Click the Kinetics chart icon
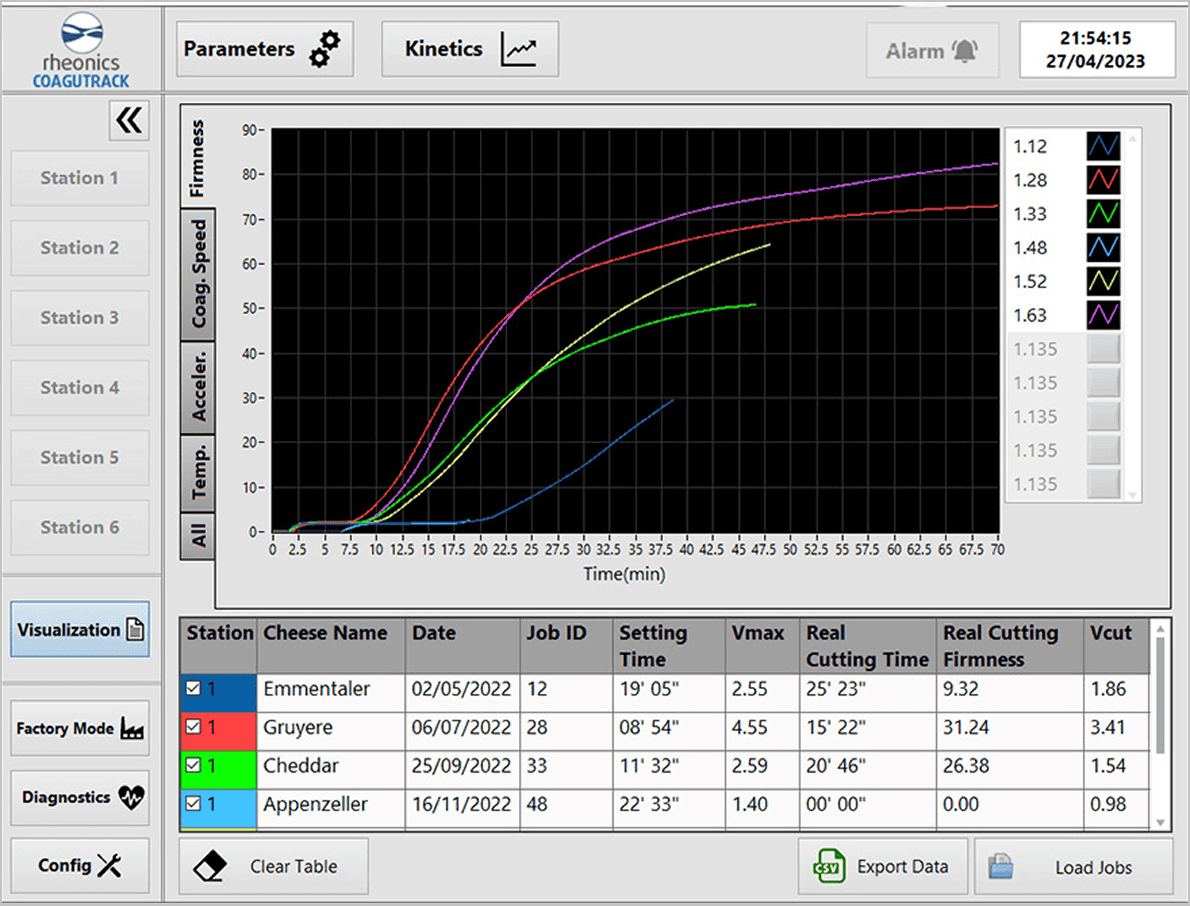The width and height of the screenshot is (1190, 906). point(519,49)
